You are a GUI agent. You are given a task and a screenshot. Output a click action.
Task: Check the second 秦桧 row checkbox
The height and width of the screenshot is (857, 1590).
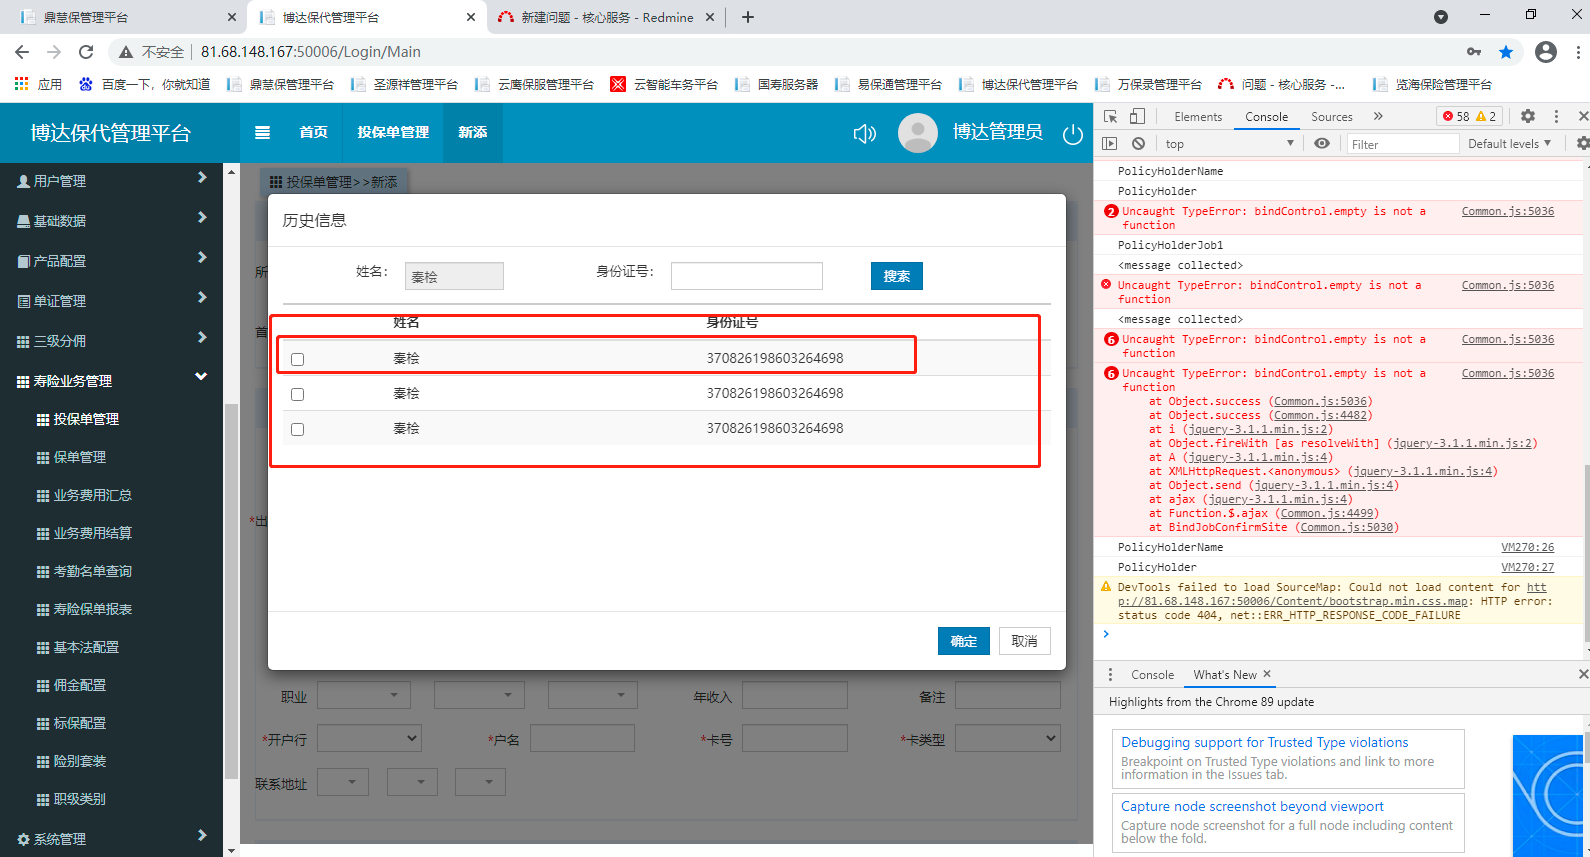pyautogui.click(x=297, y=394)
